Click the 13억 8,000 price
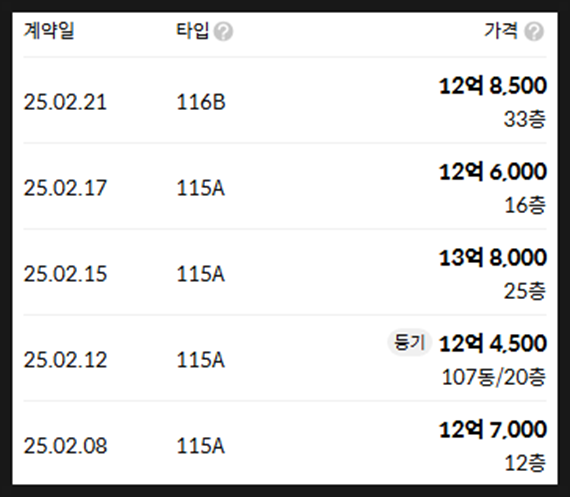The height and width of the screenshot is (497, 570). tap(493, 257)
